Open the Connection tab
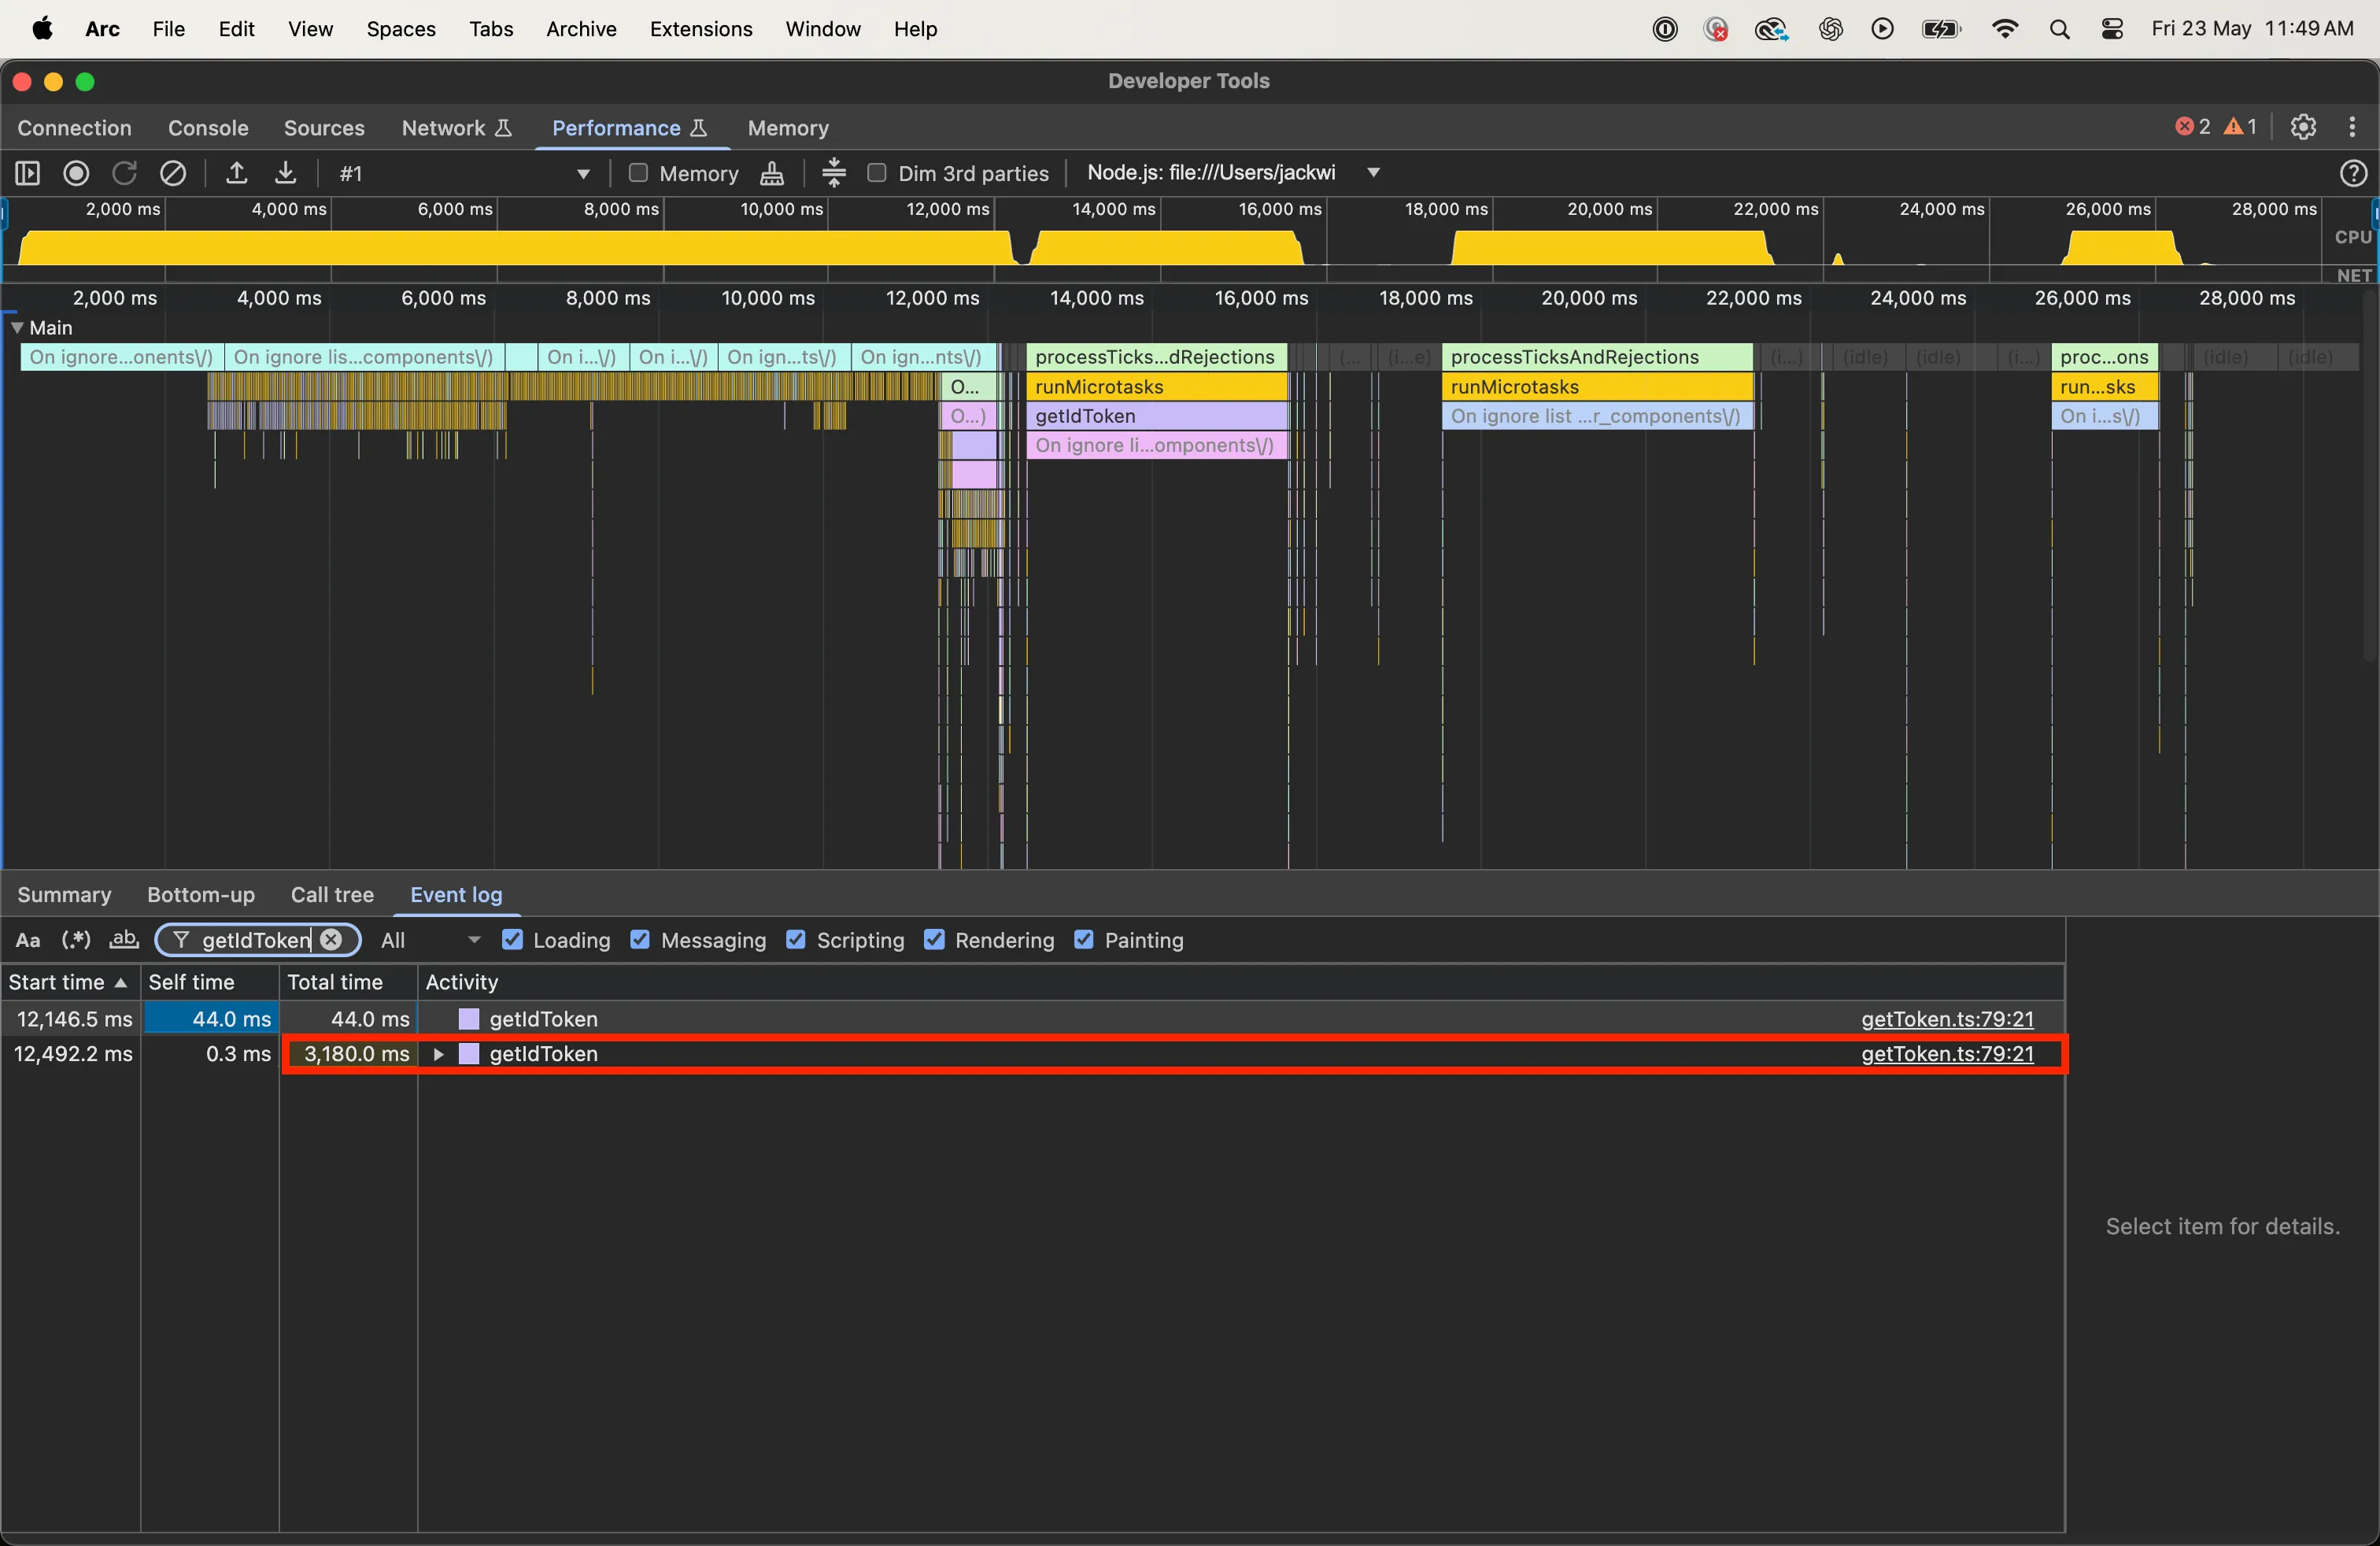The image size is (2380, 1546). point(74,128)
